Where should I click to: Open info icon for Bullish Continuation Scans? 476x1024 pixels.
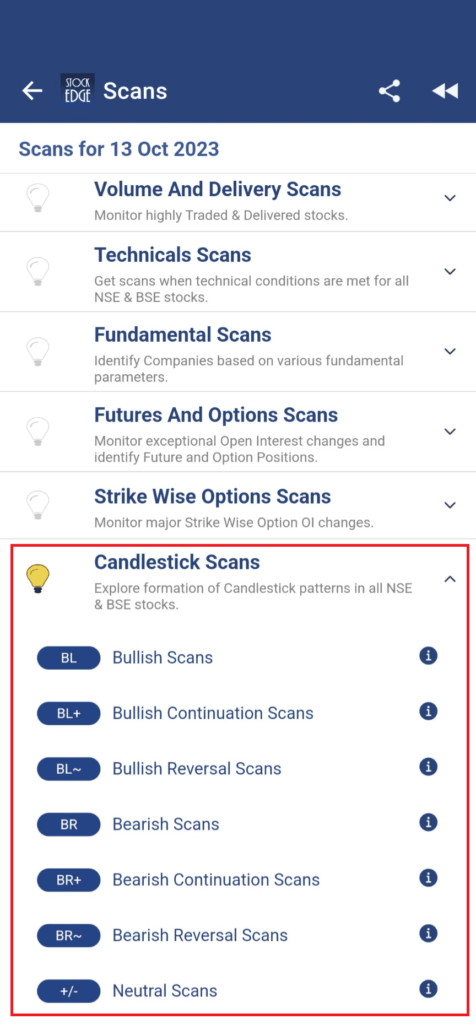pos(428,711)
